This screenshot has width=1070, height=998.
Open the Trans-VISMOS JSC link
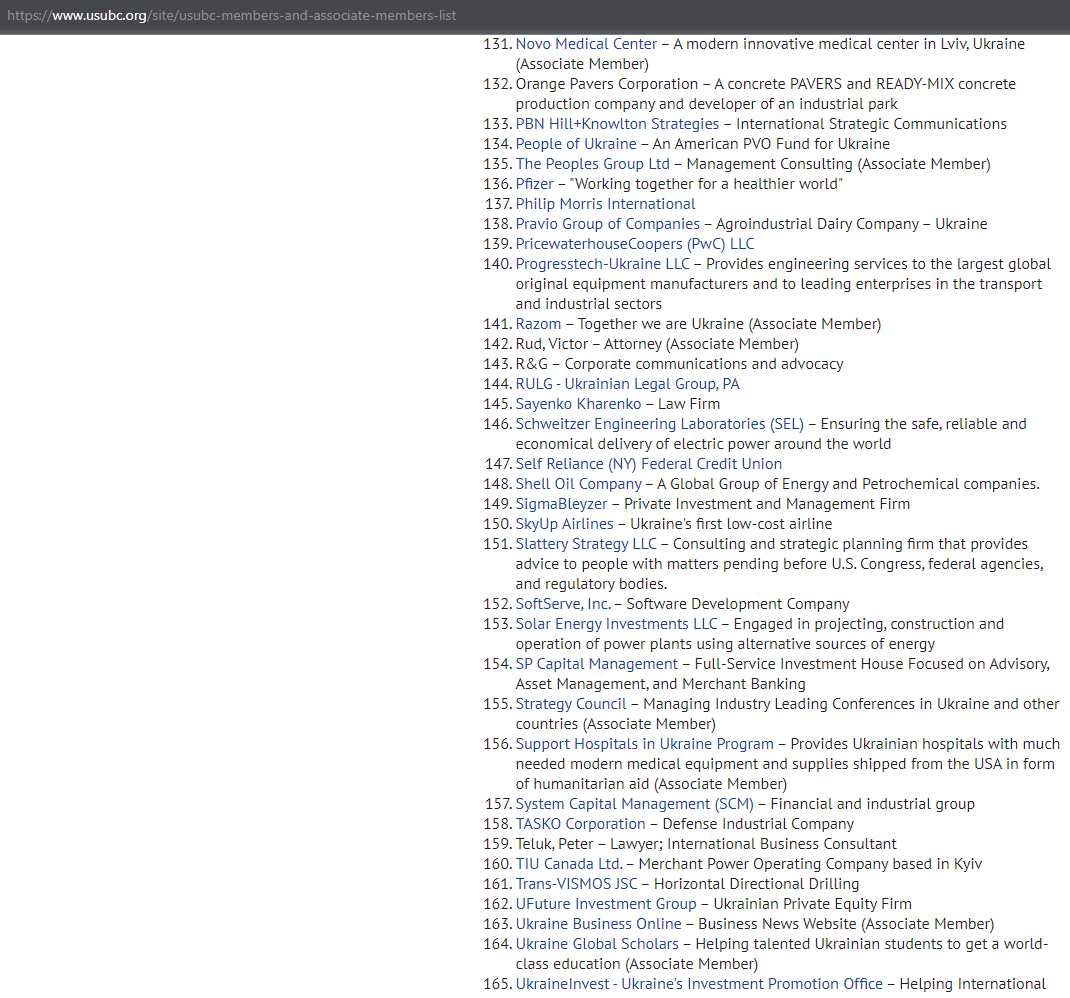(x=577, y=884)
